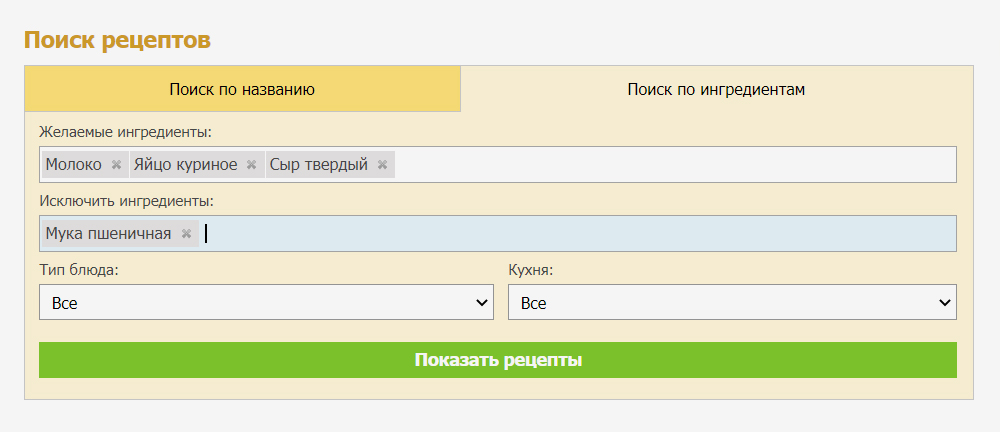This screenshot has height=432, width=1000.
Task: Open the Поиск по ингредиентам tab
Action: point(716,89)
